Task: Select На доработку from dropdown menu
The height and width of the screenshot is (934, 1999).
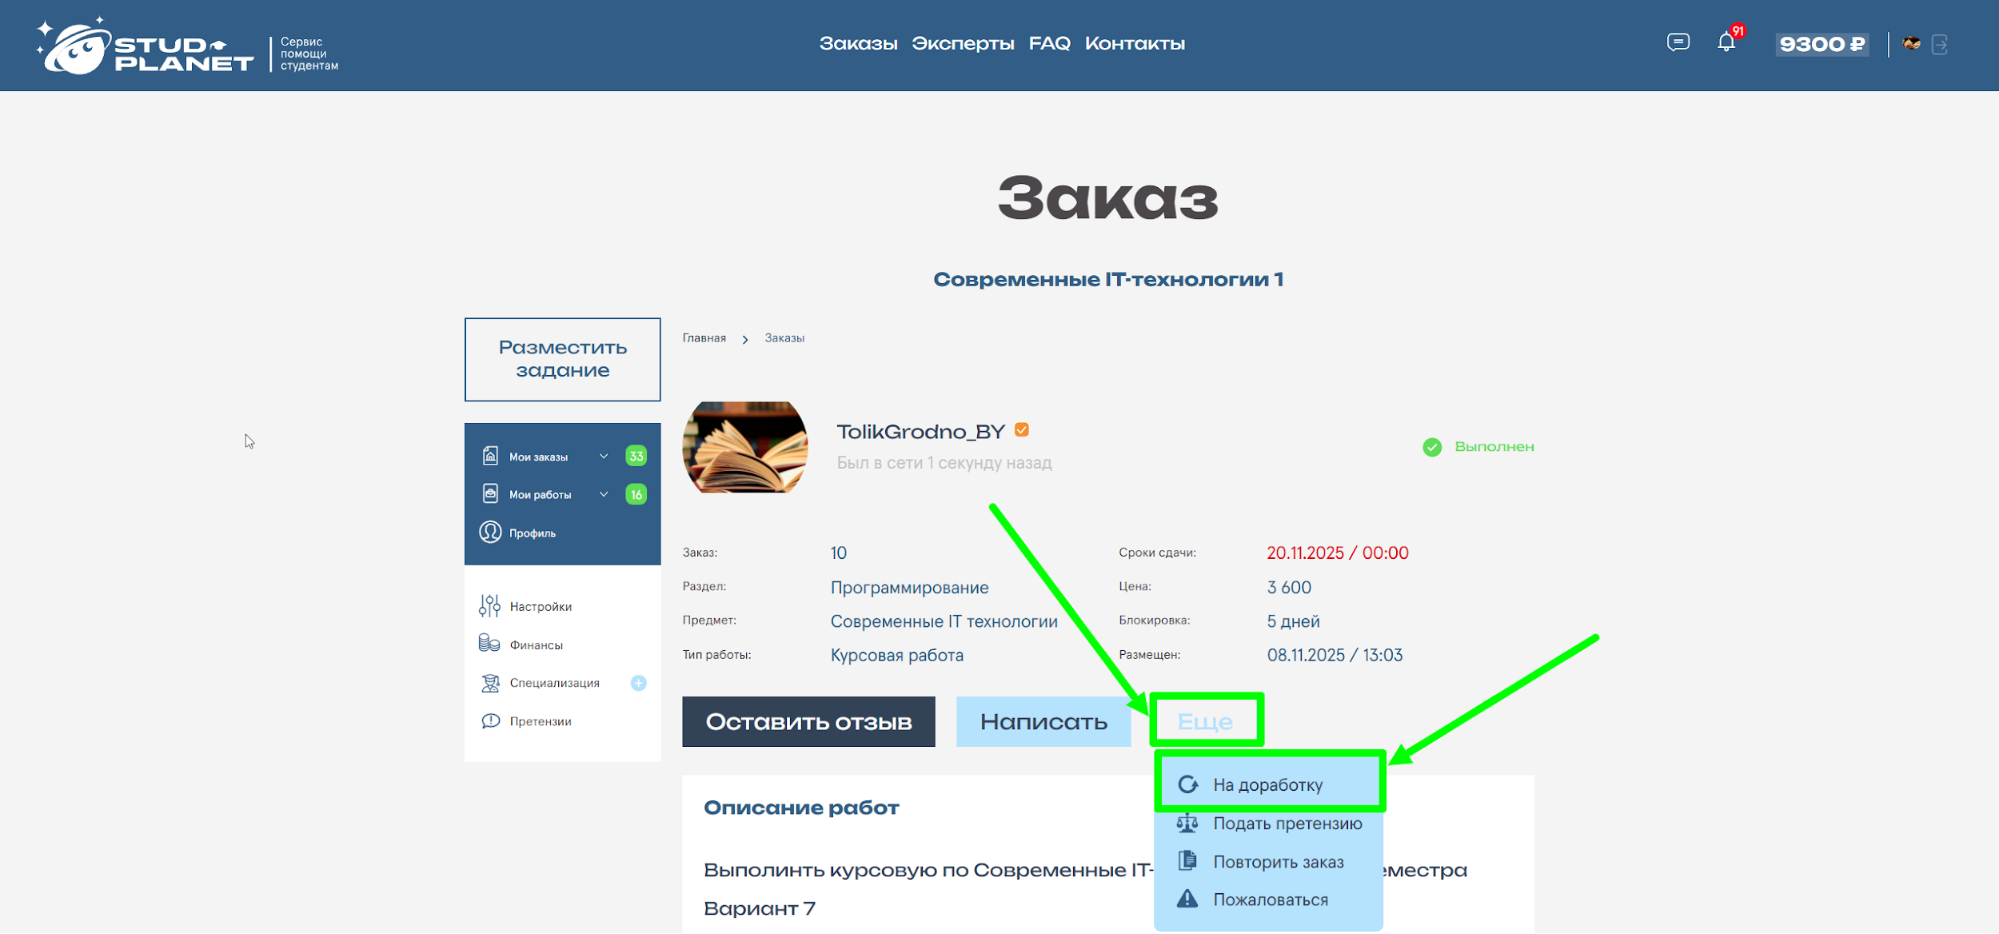Action: 1269,784
